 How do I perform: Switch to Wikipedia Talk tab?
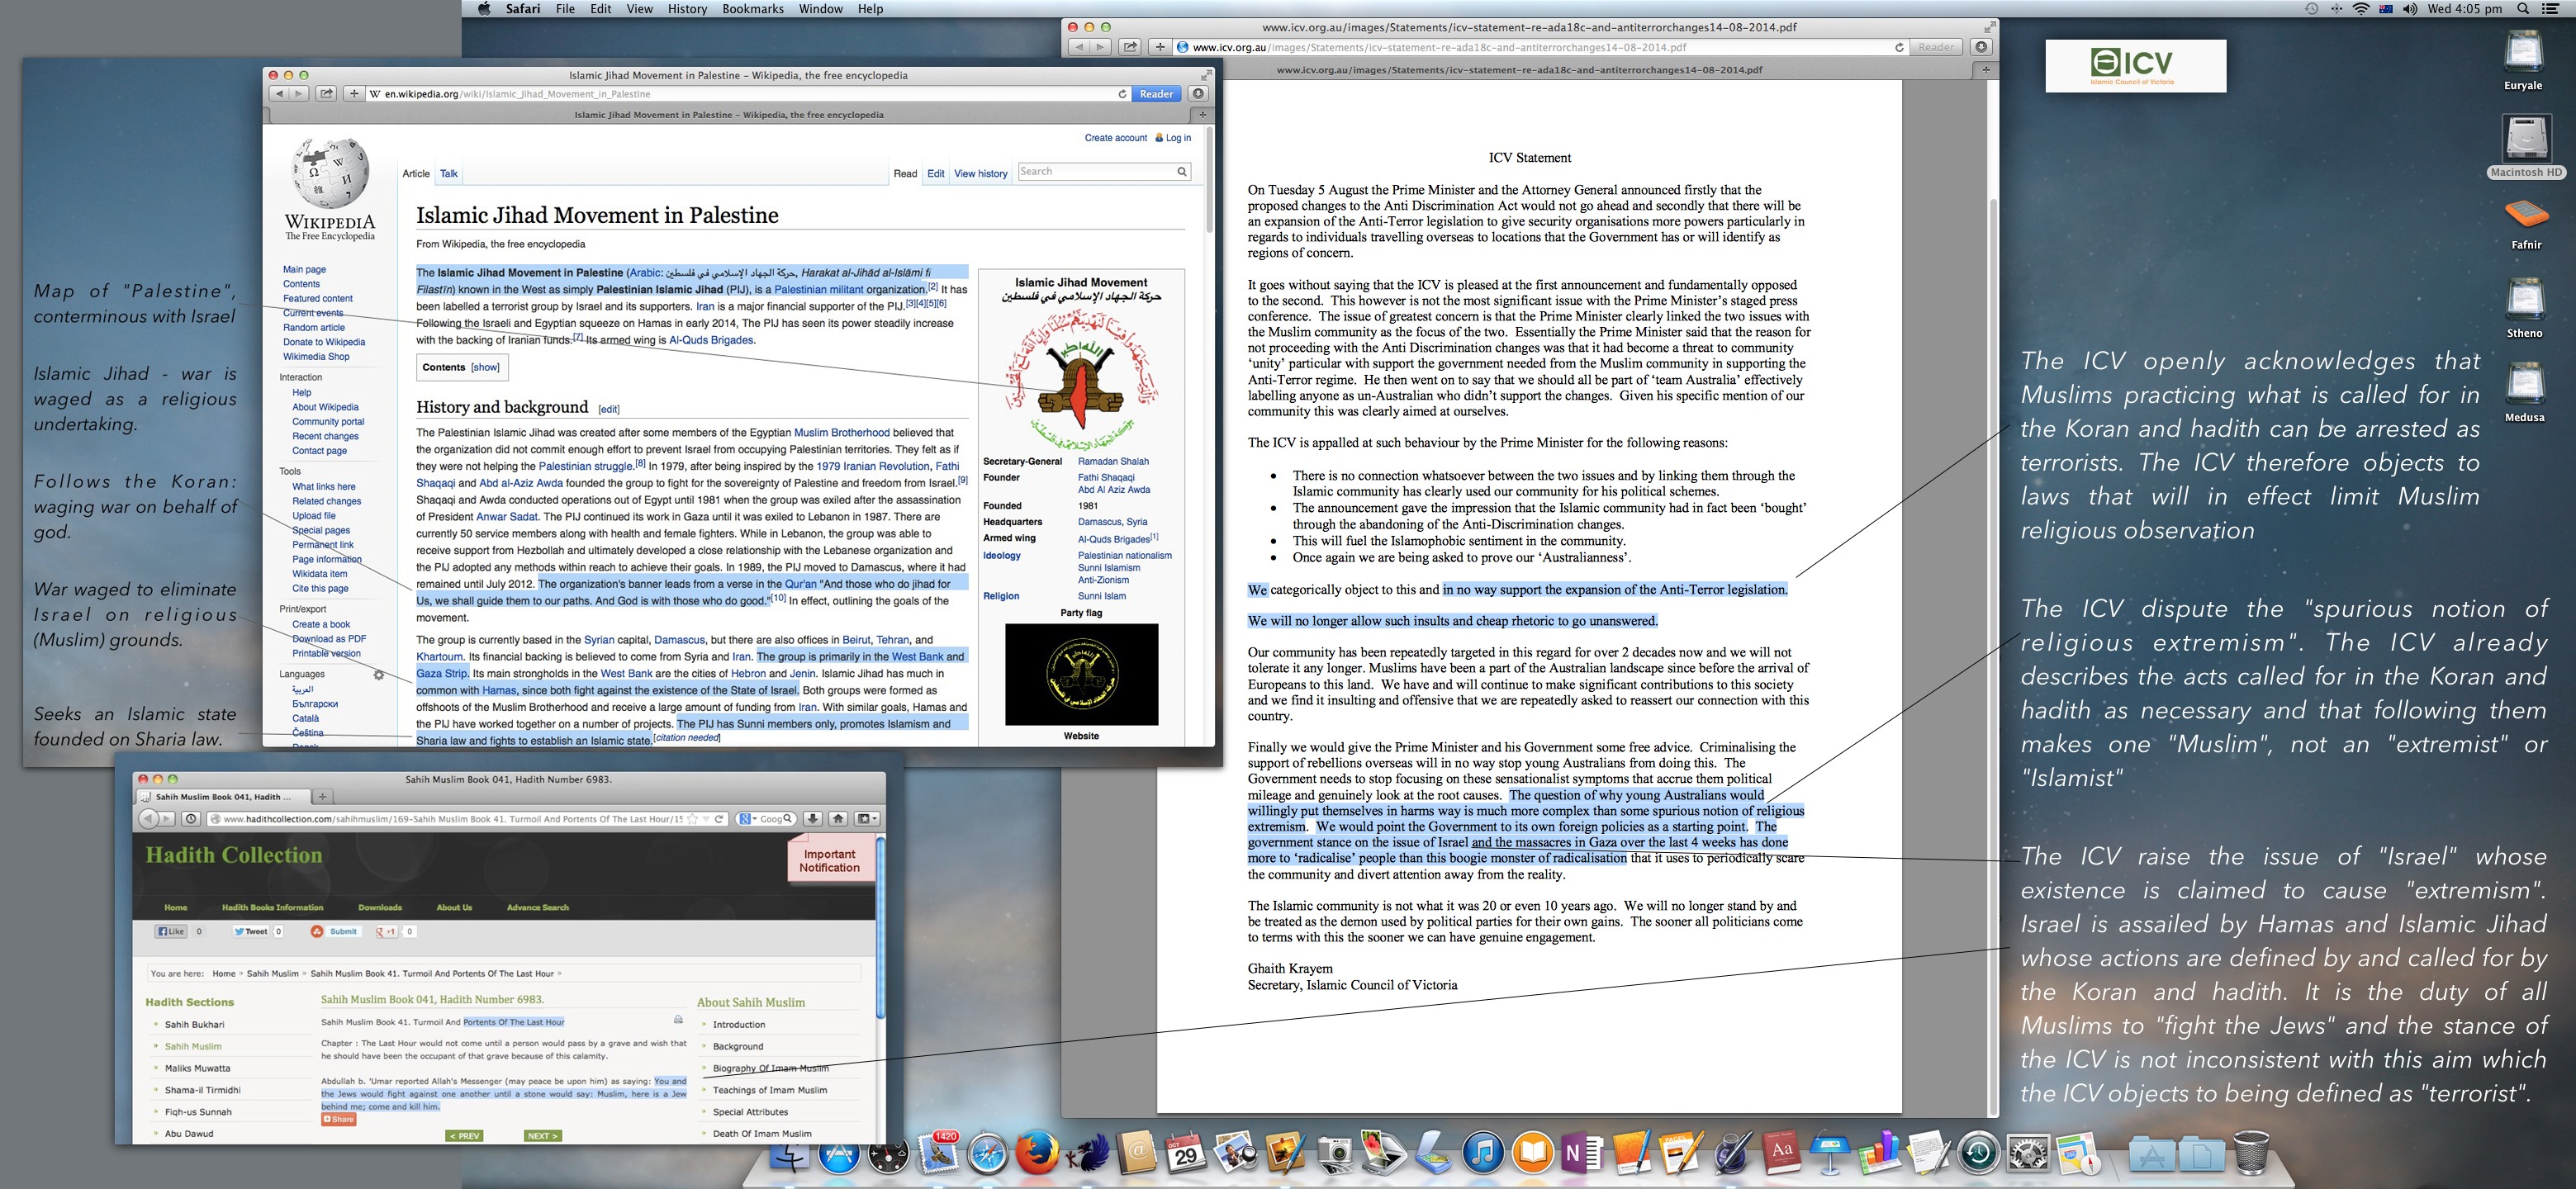pos(449,173)
